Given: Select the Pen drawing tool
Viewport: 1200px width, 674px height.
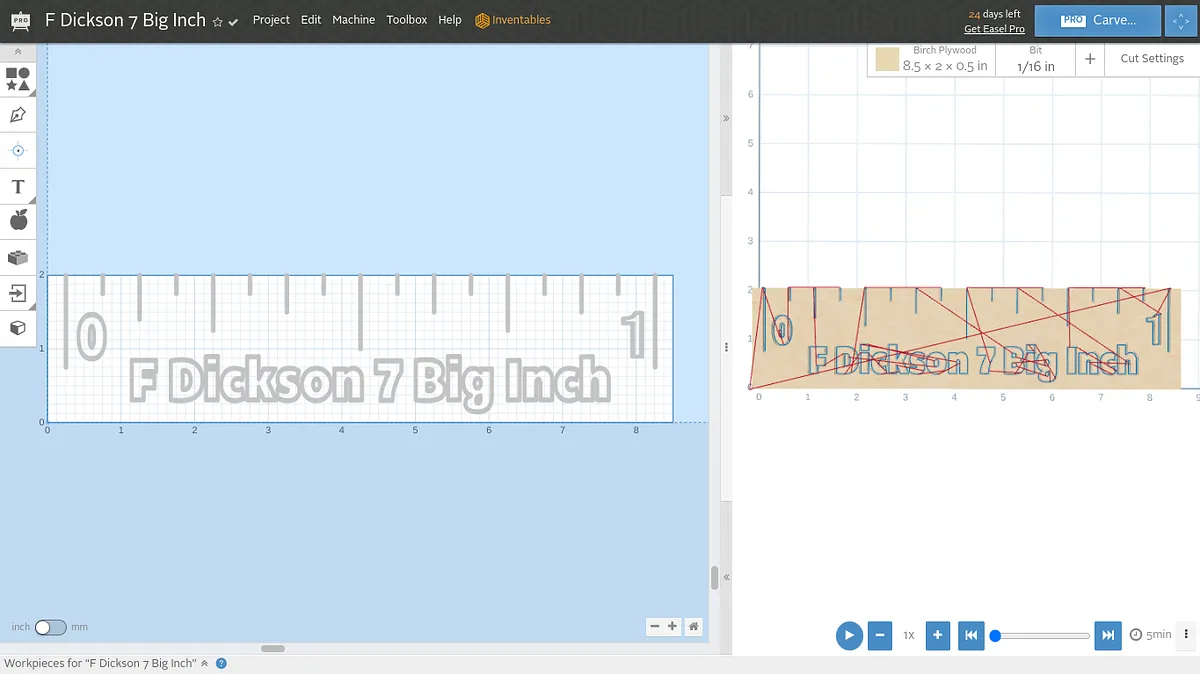Looking at the screenshot, I should 18,115.
